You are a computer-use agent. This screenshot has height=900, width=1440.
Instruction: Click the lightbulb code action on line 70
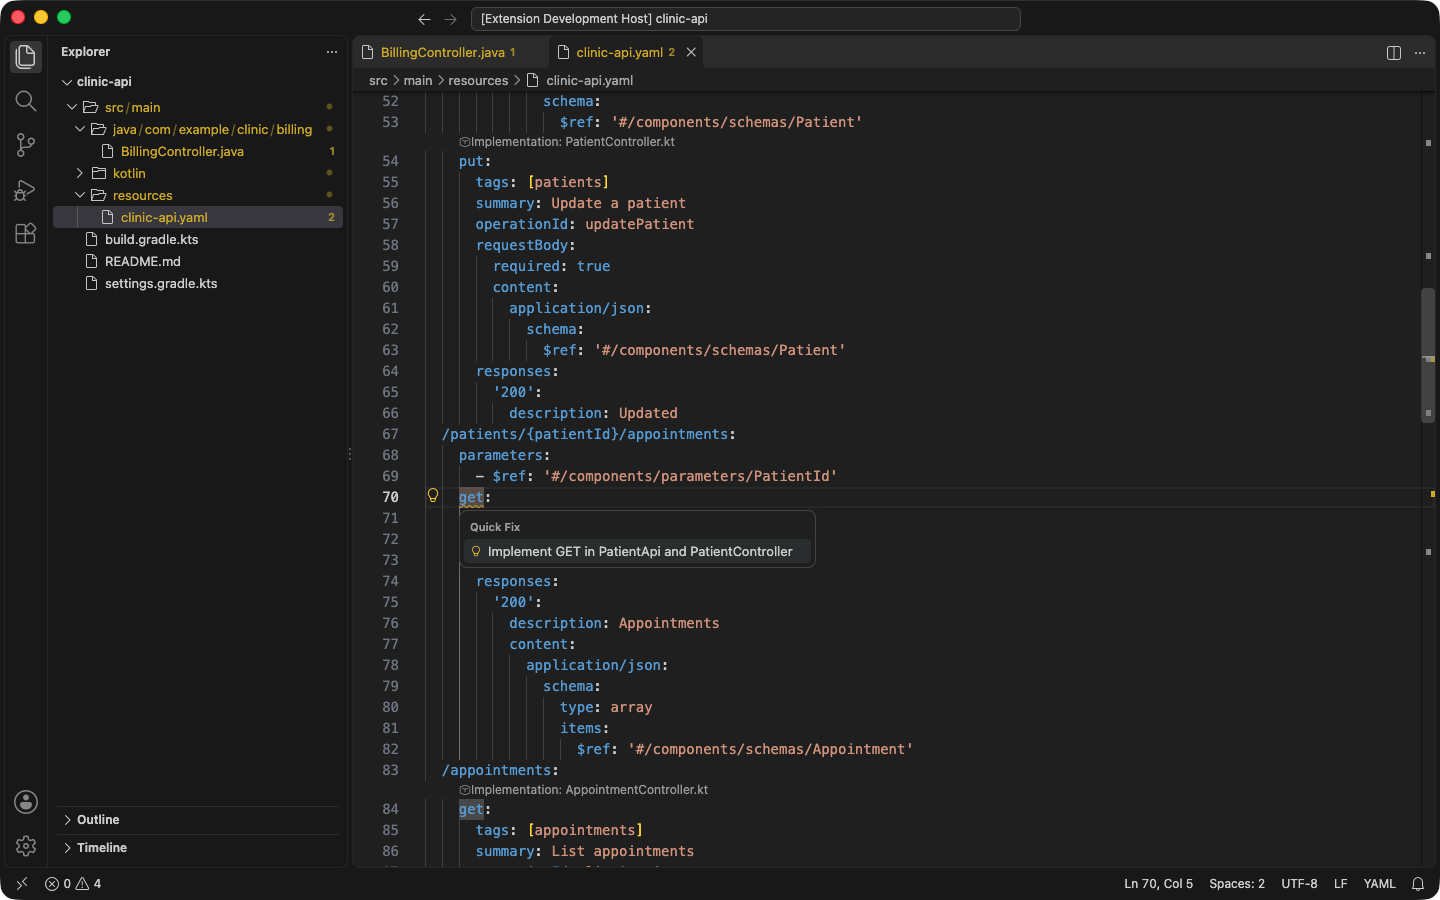click(433, 495)
